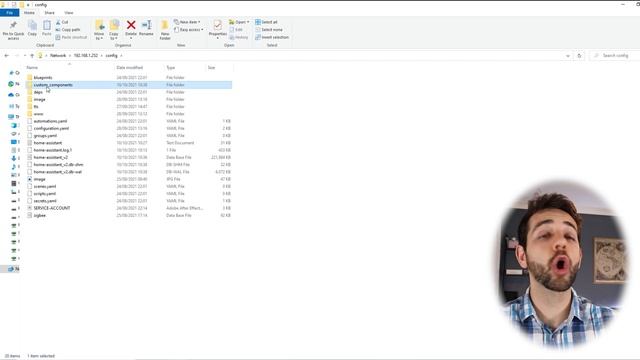Click the Search config input field
640x360 pixels.
pos(616,56)
